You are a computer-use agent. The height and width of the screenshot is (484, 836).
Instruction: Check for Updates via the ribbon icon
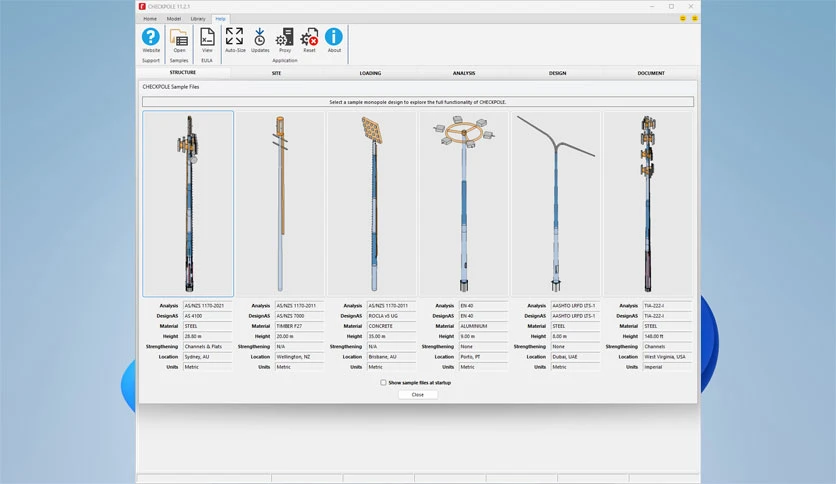coord(260,41)
